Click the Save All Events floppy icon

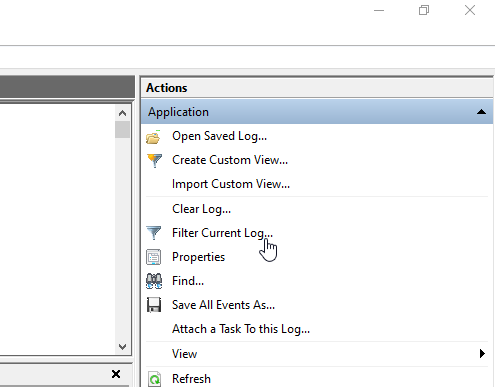click(x=154, y=305)
